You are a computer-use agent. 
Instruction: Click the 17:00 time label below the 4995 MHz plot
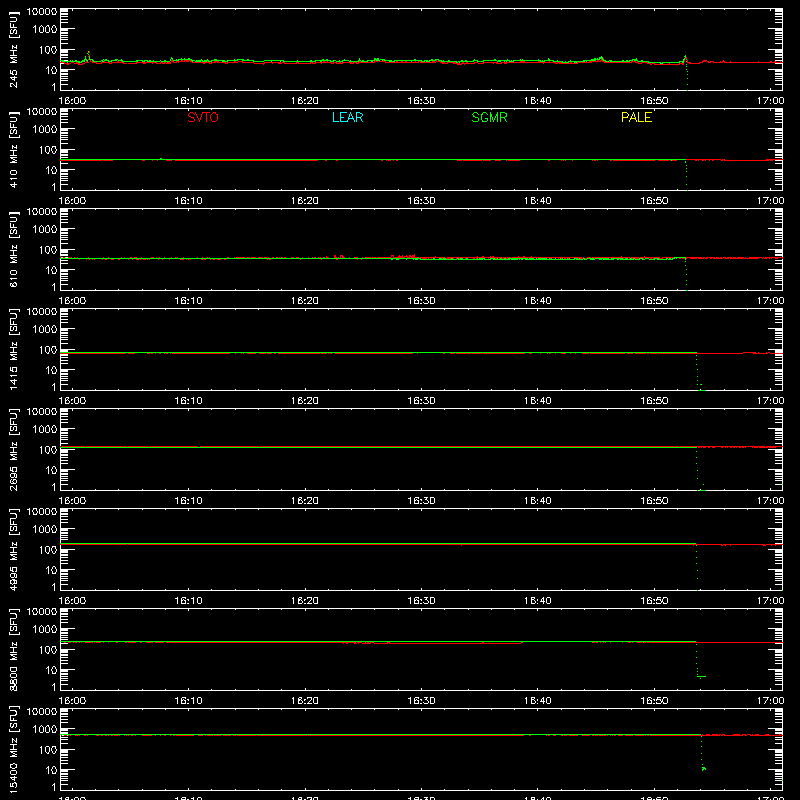pos(770,601)
